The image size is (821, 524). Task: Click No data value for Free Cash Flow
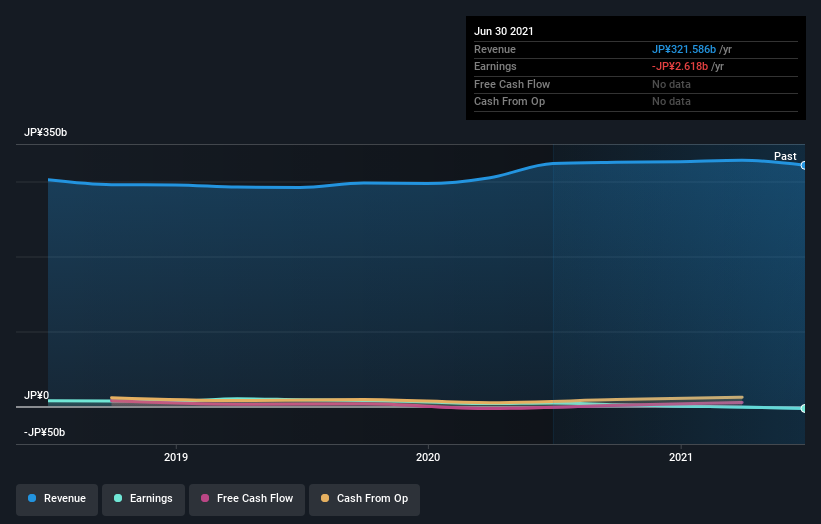[671, 84]
